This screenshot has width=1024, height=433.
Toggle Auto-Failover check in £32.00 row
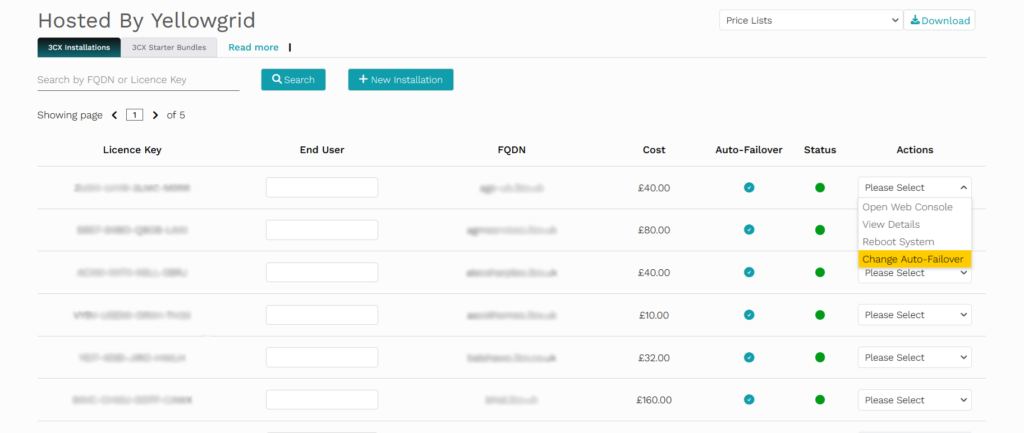click(748, 358)
